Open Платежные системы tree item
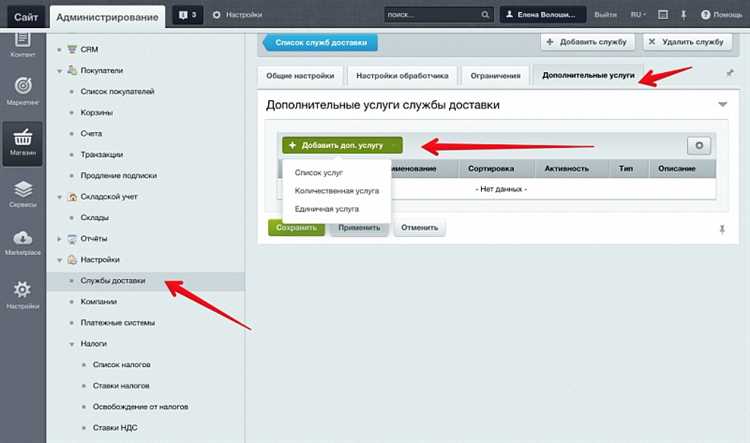The width and height of the screenshot is (750, 443). click(x=118, y=323)
